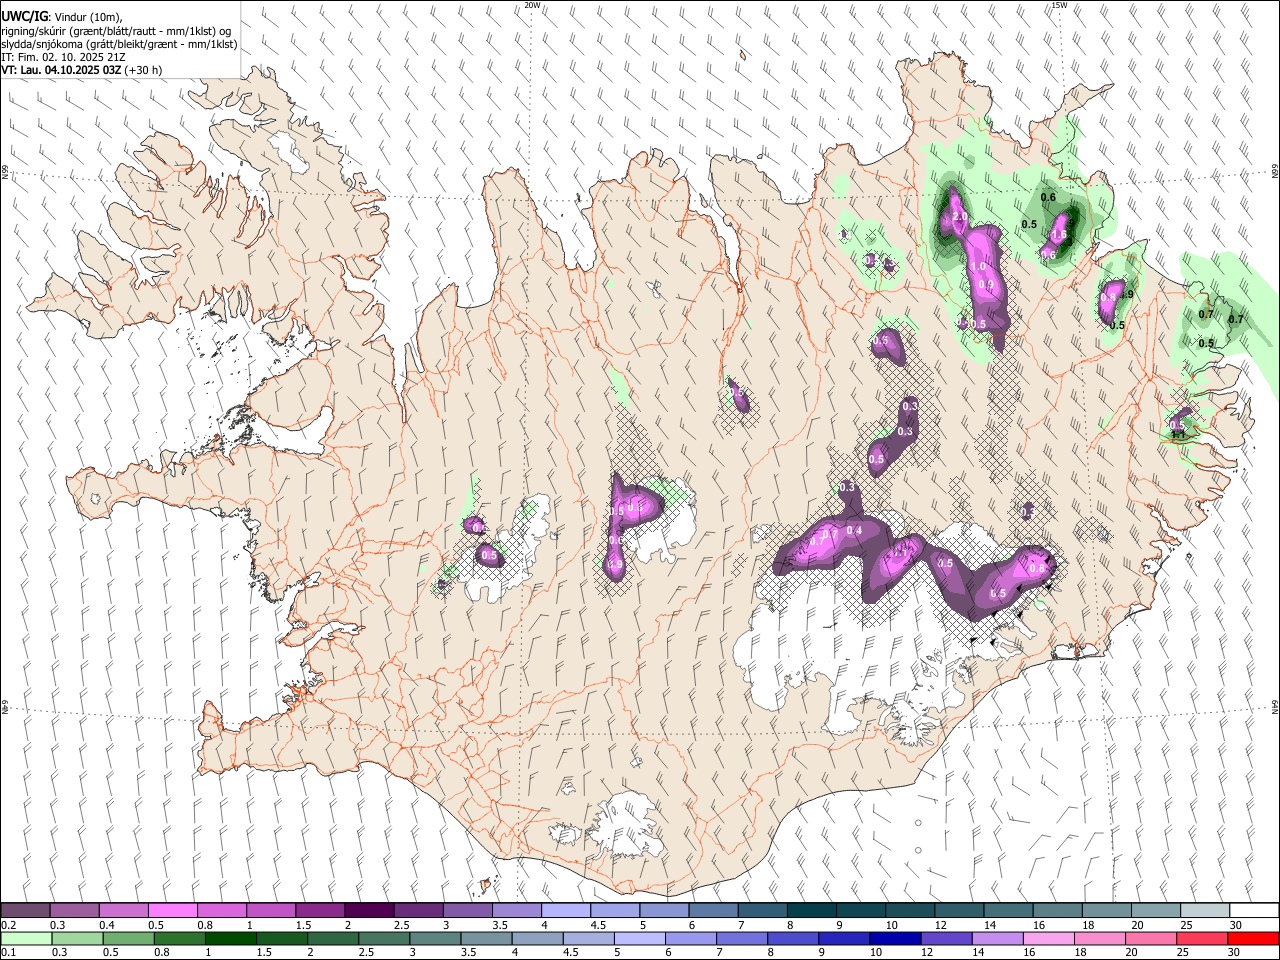The height and width of the screenshot is (960, 1280).
Task: Select the initial time line 'IT: Fim. 02. 10. 2025 21Z'
Action: (63, 57)
